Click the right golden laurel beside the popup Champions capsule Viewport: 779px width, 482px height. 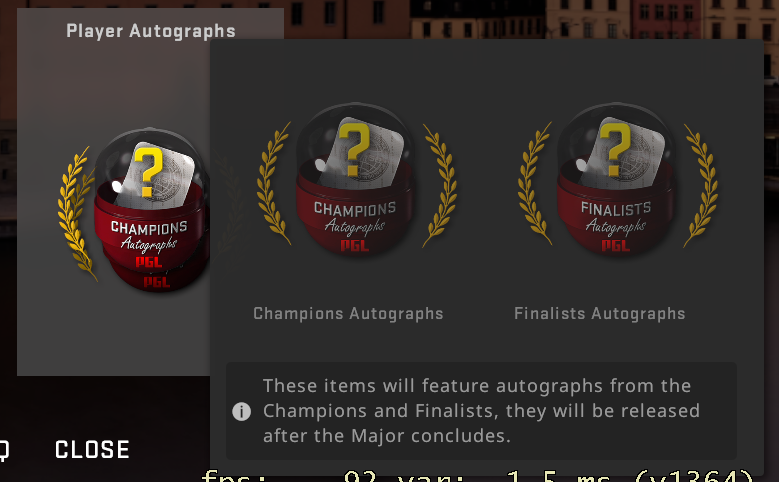[x=440, y=185]
